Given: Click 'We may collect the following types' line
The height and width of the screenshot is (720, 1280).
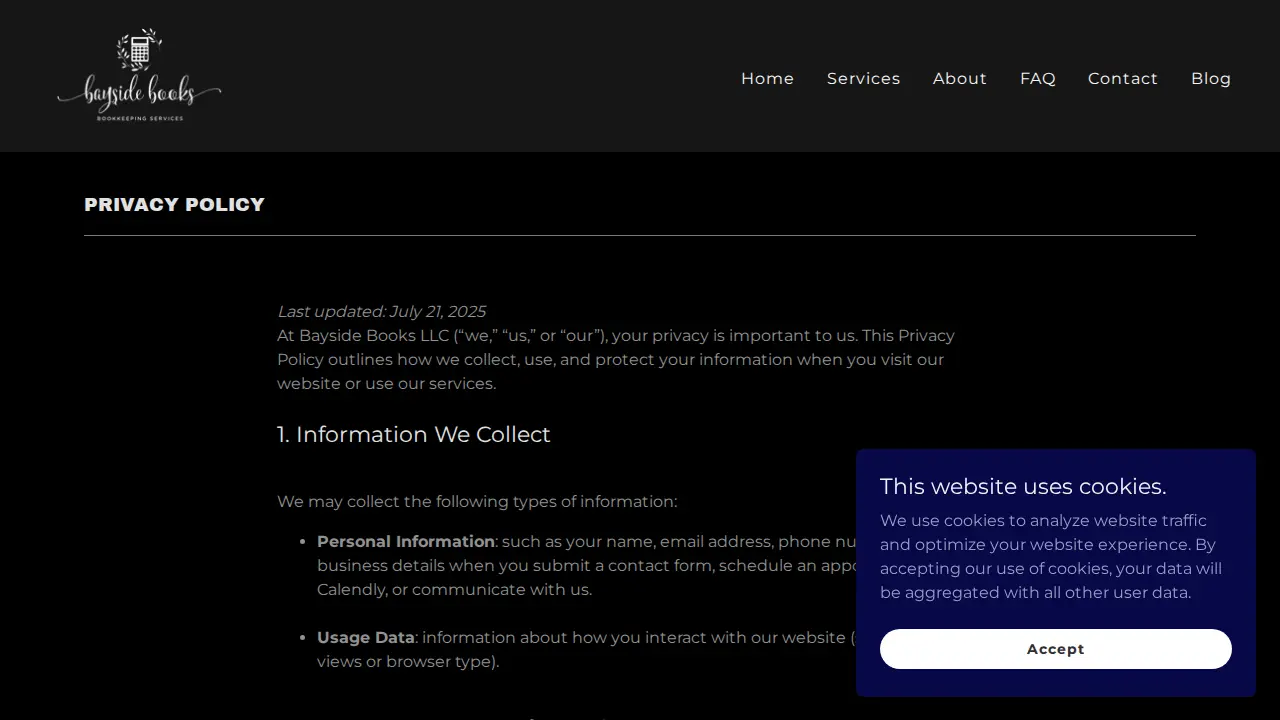Looking at the screenshot, I should coord(477,502).
